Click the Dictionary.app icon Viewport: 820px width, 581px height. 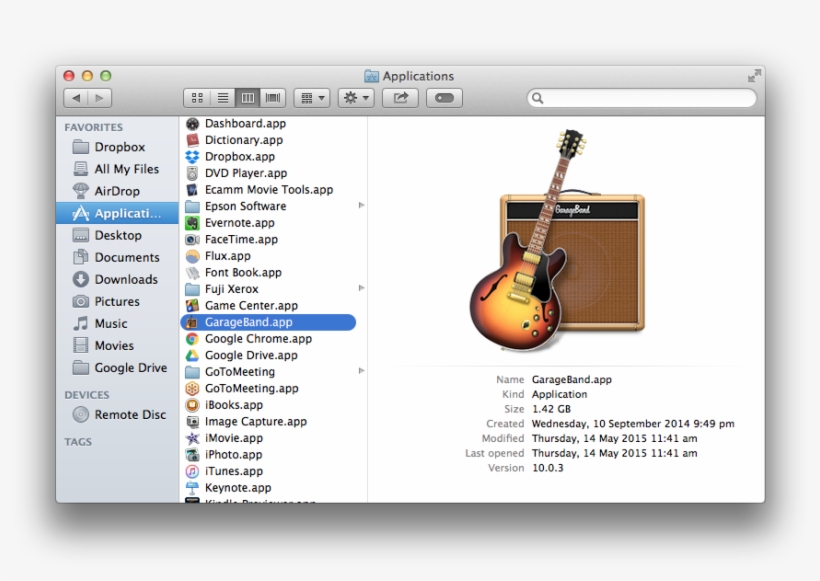click(192, 140)
